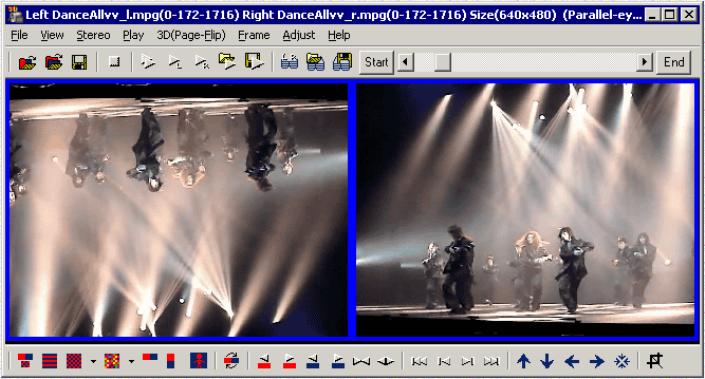The image size is (705, 379).
Task: Expand dropdown arrow next to color anaglyph icon
Action: click(131, 361)
